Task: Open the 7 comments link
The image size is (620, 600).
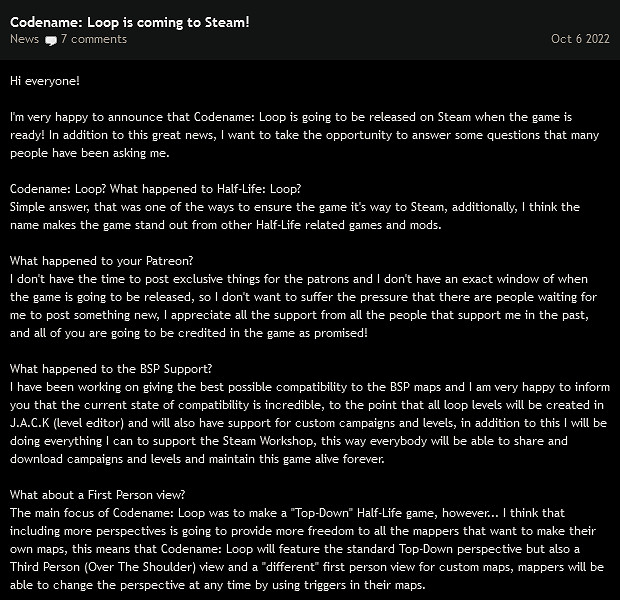Action: (93, 39)
